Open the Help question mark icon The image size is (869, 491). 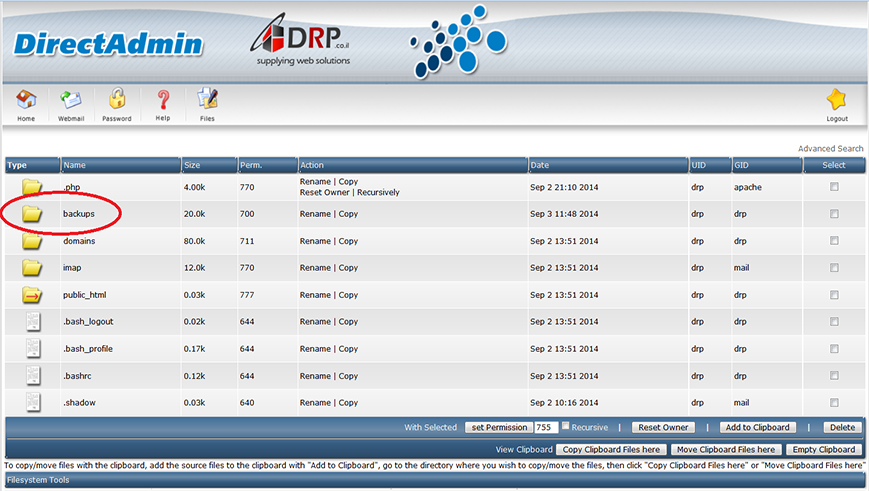pyautogui.click(x=163, y=100)
